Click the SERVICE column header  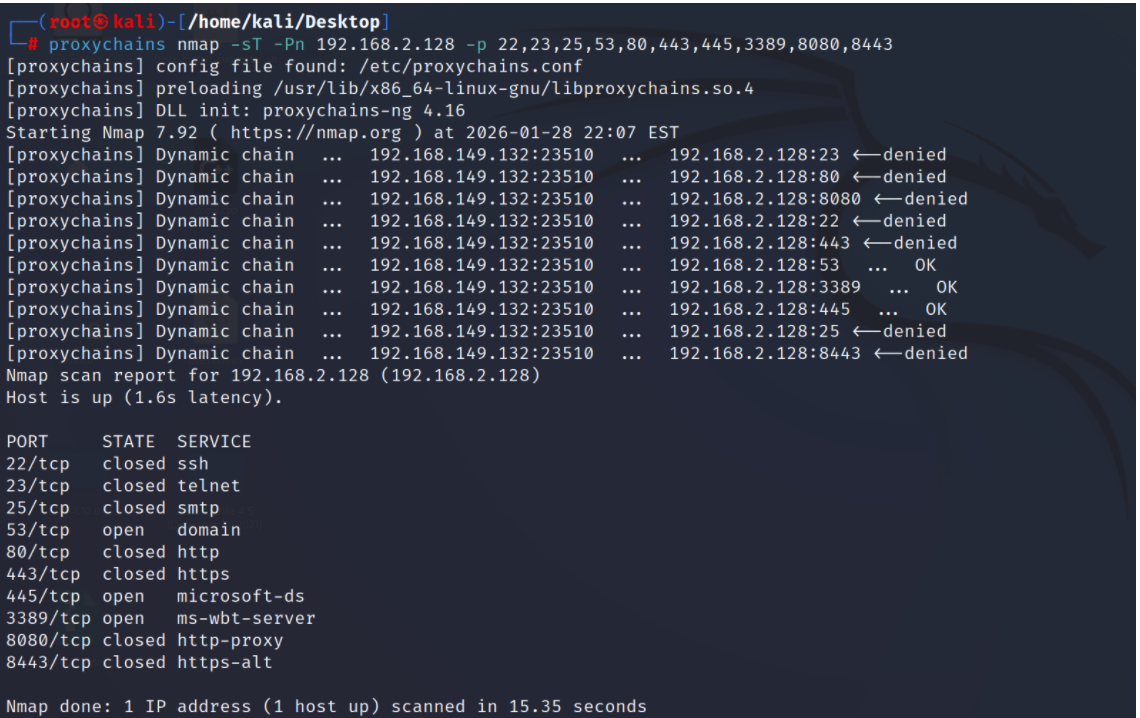point(214,442)
